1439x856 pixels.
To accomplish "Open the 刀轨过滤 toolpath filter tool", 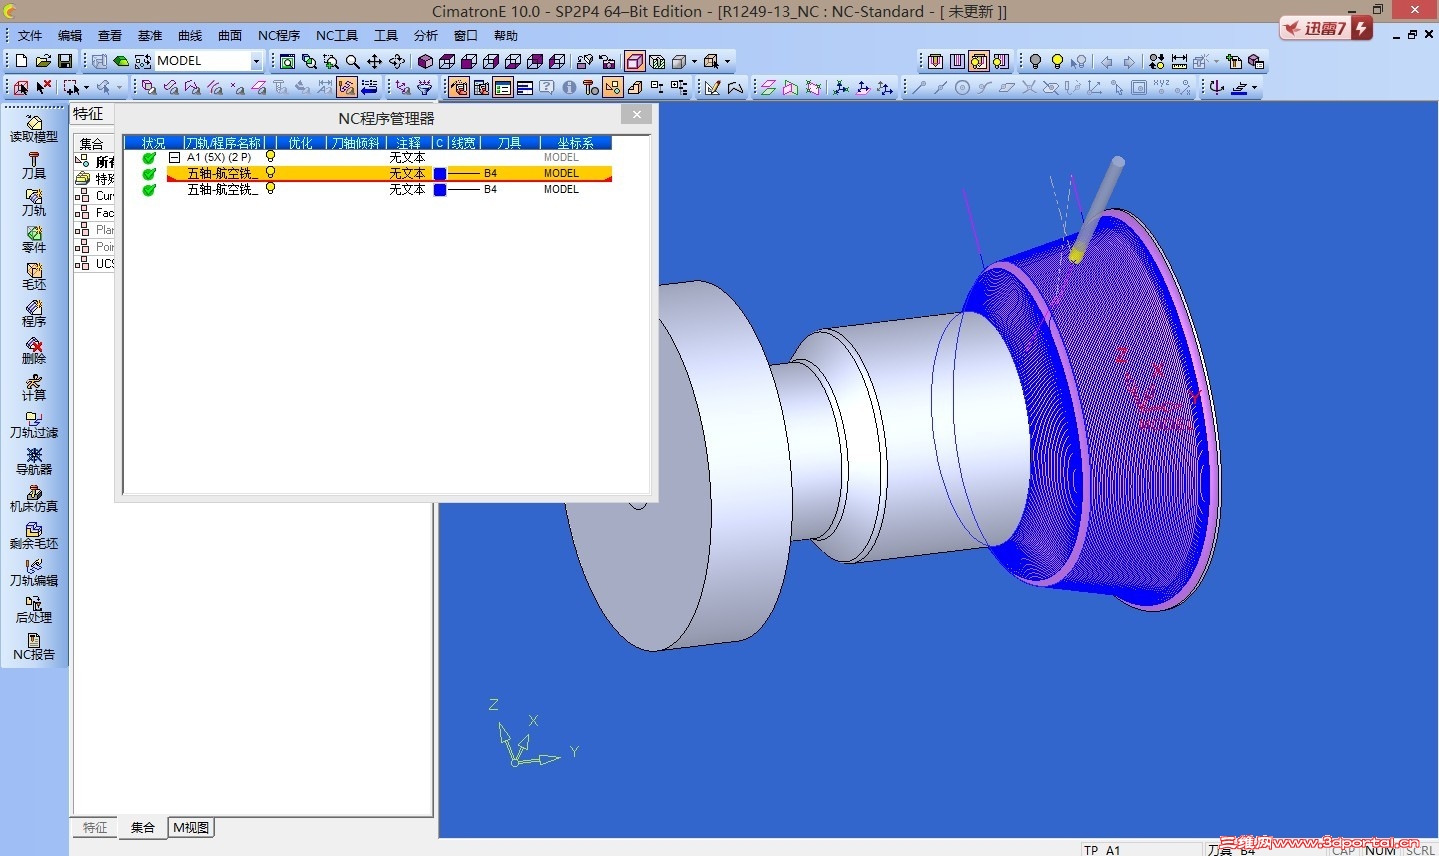I will (x=34, y=425).
